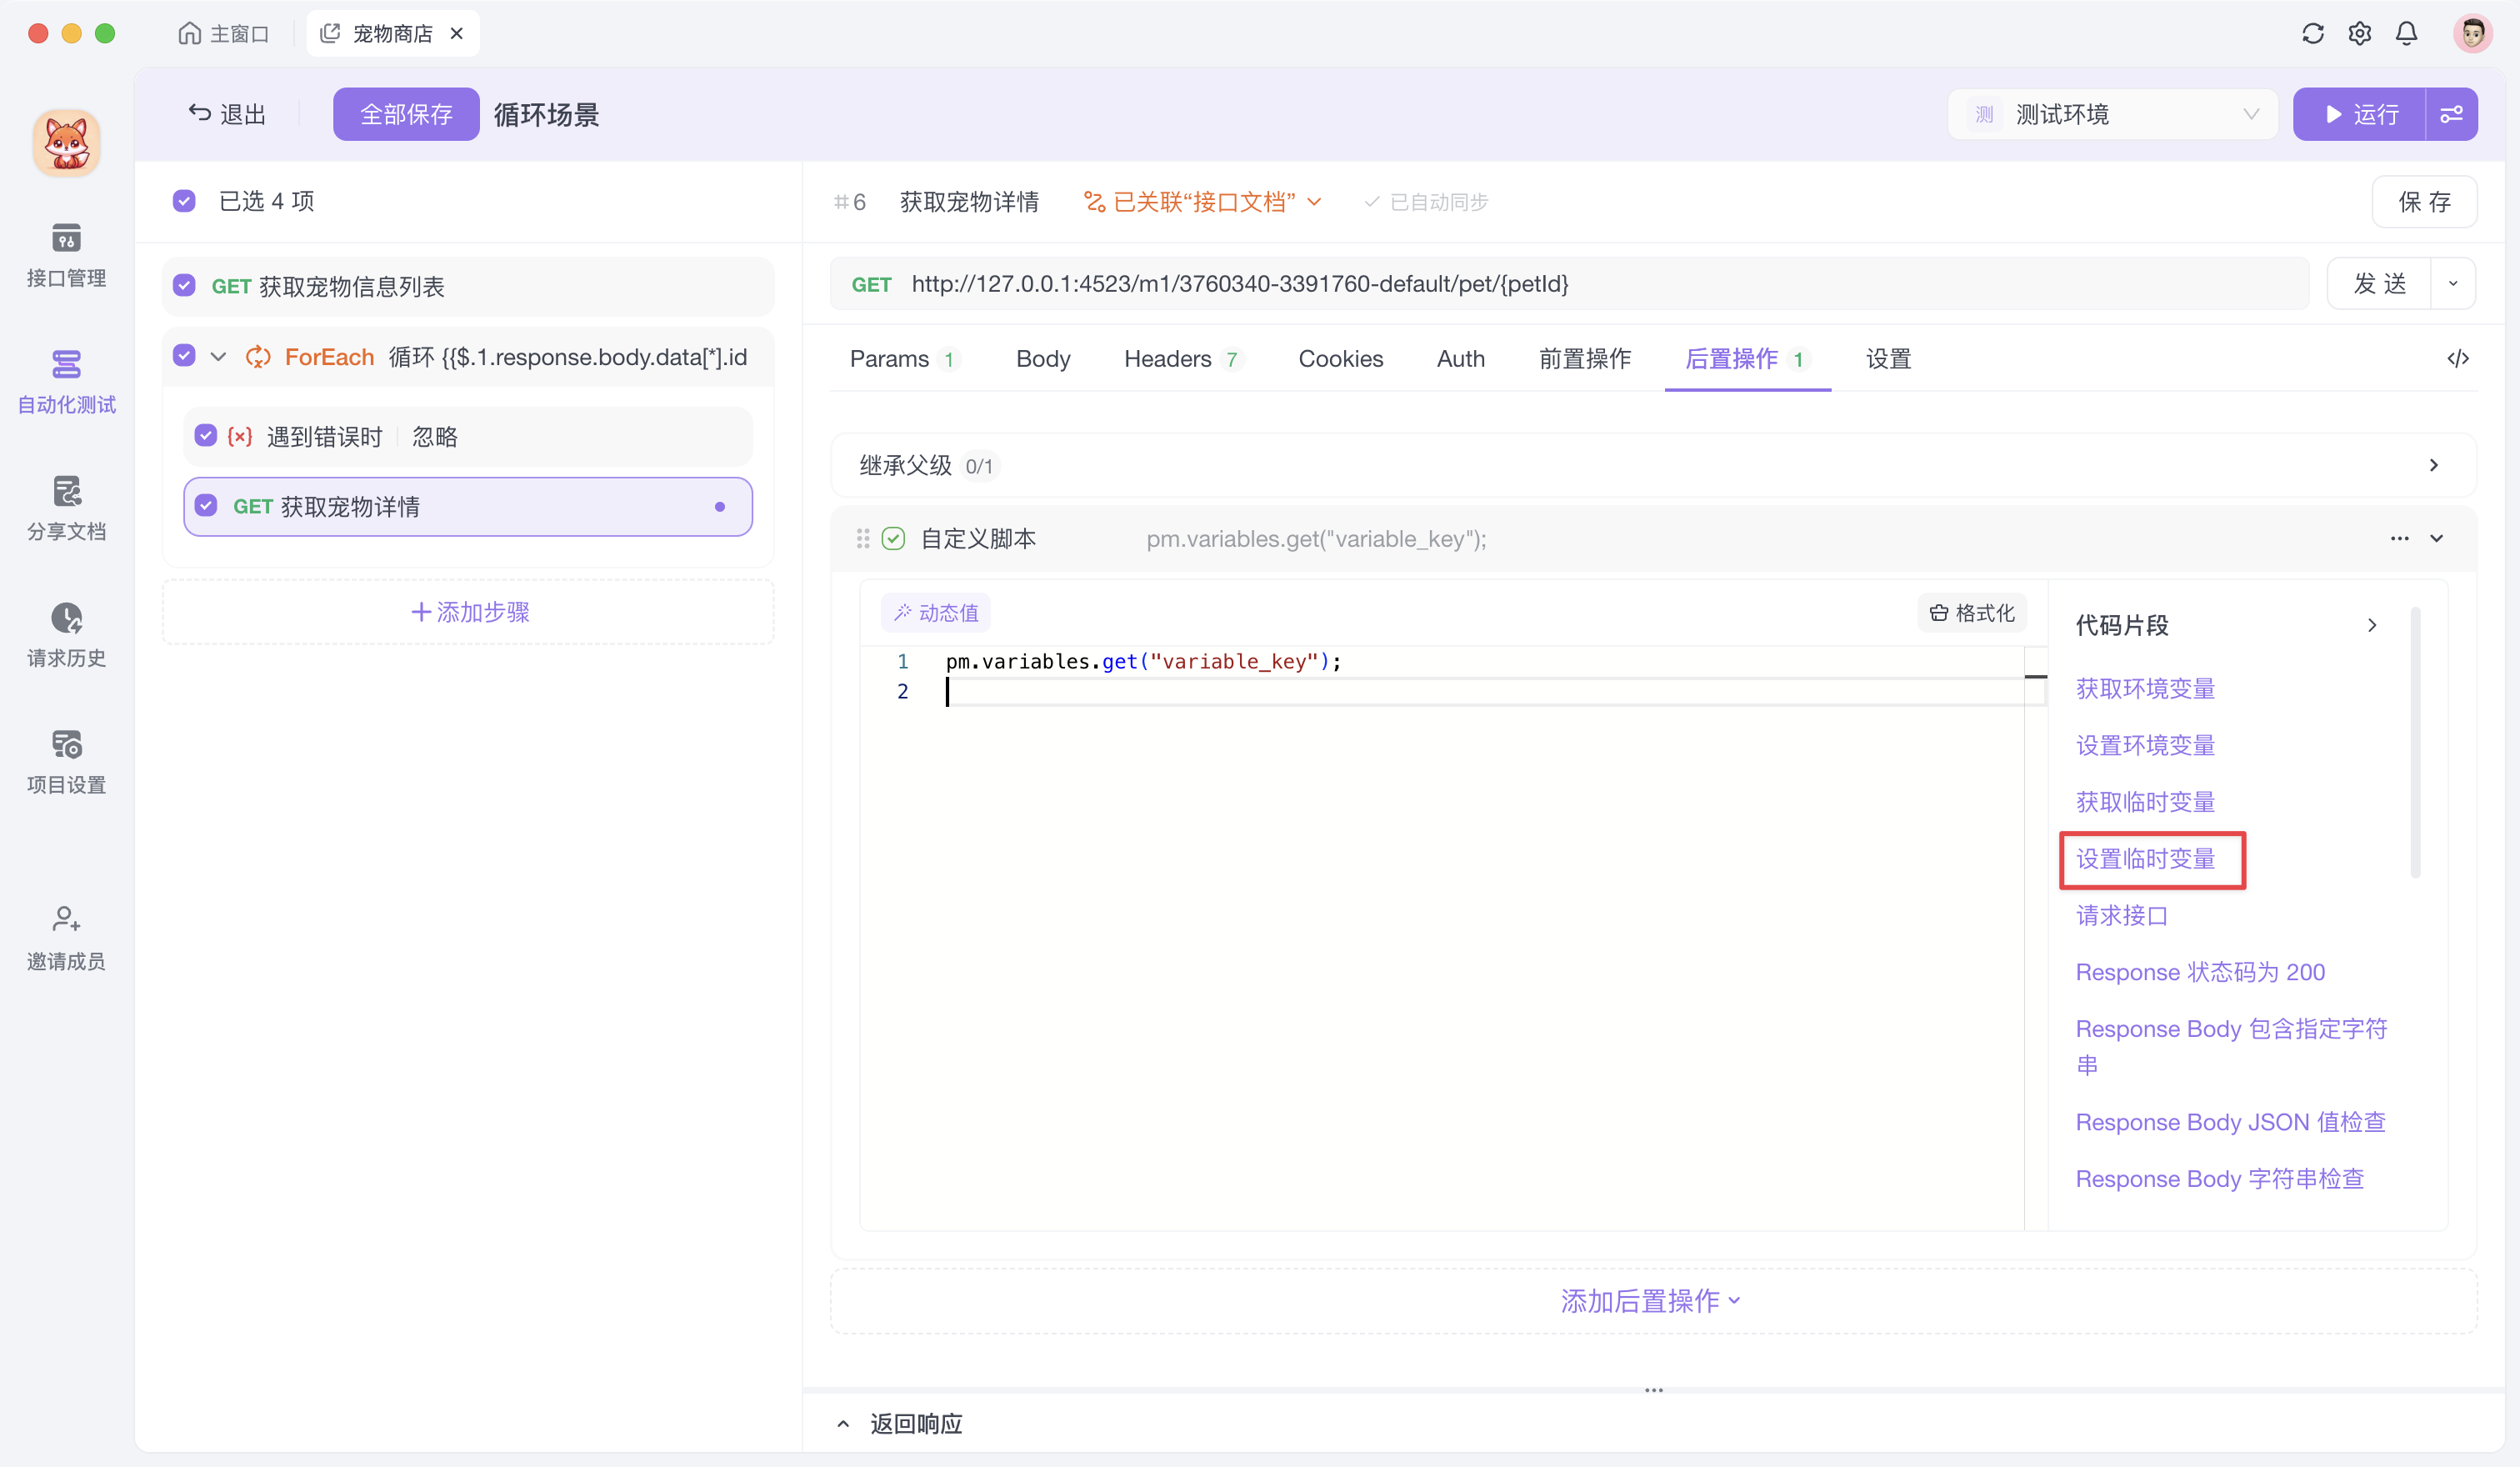
Task: Click the 全部保存 button
Action: point(406,114)
